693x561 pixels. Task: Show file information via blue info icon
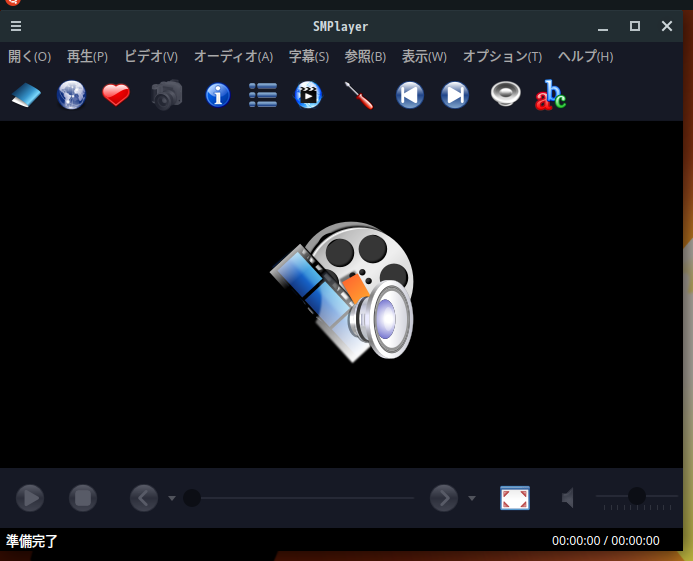(218, 95)
